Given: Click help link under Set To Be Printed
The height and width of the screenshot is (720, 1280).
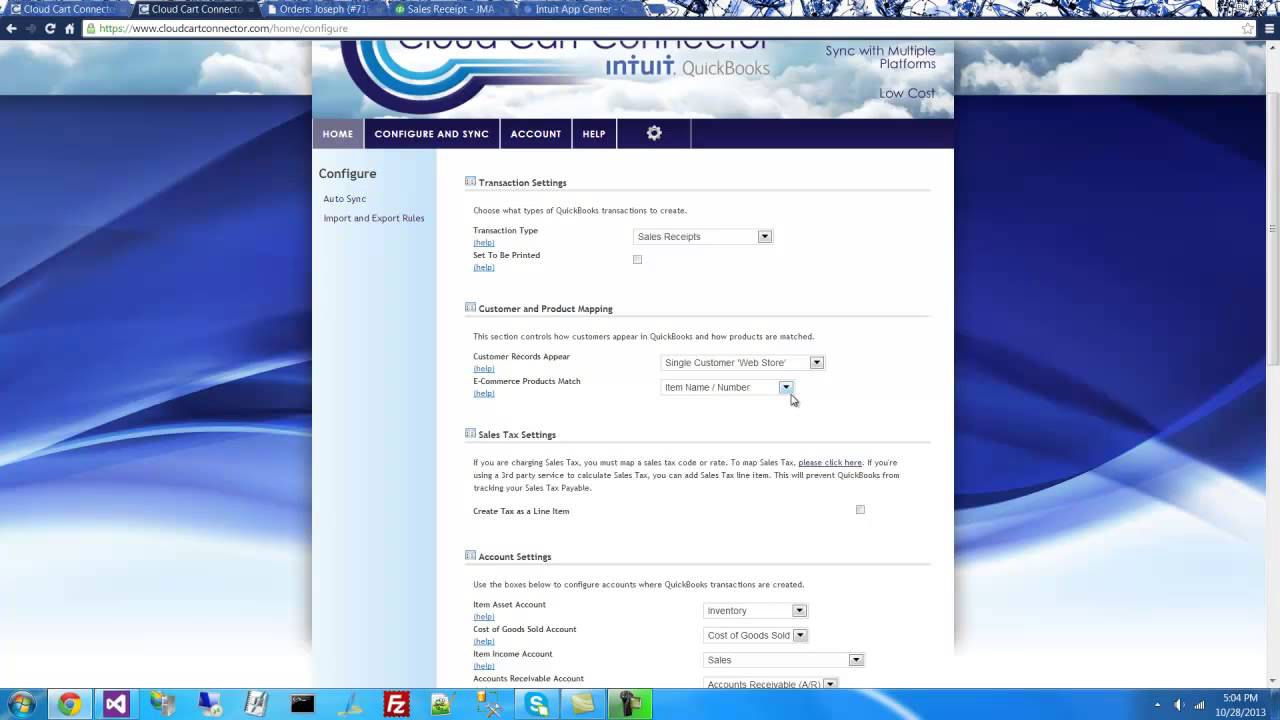Looking at the screenshot, I should point(484,267).
